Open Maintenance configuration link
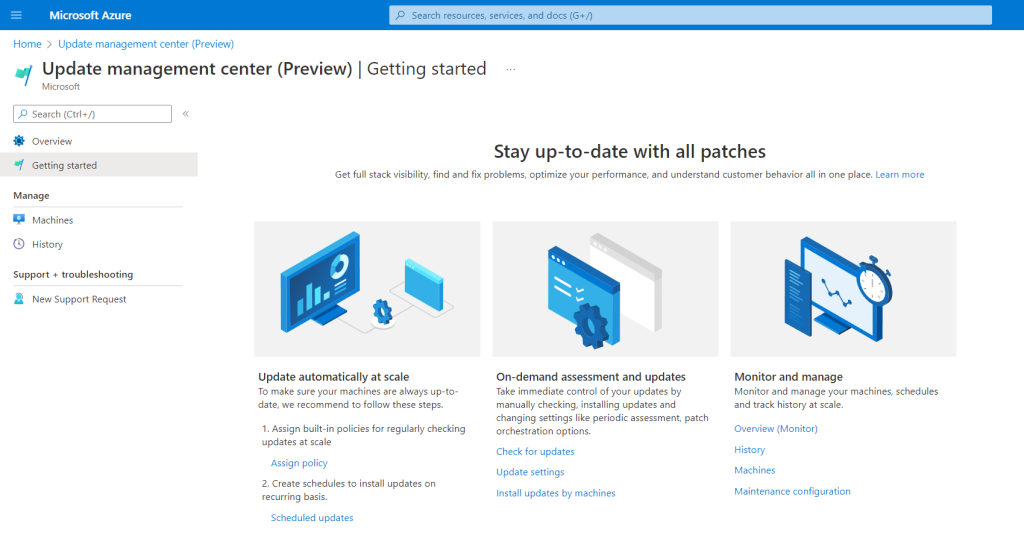 pyautogui.click(x=792, y=491)
